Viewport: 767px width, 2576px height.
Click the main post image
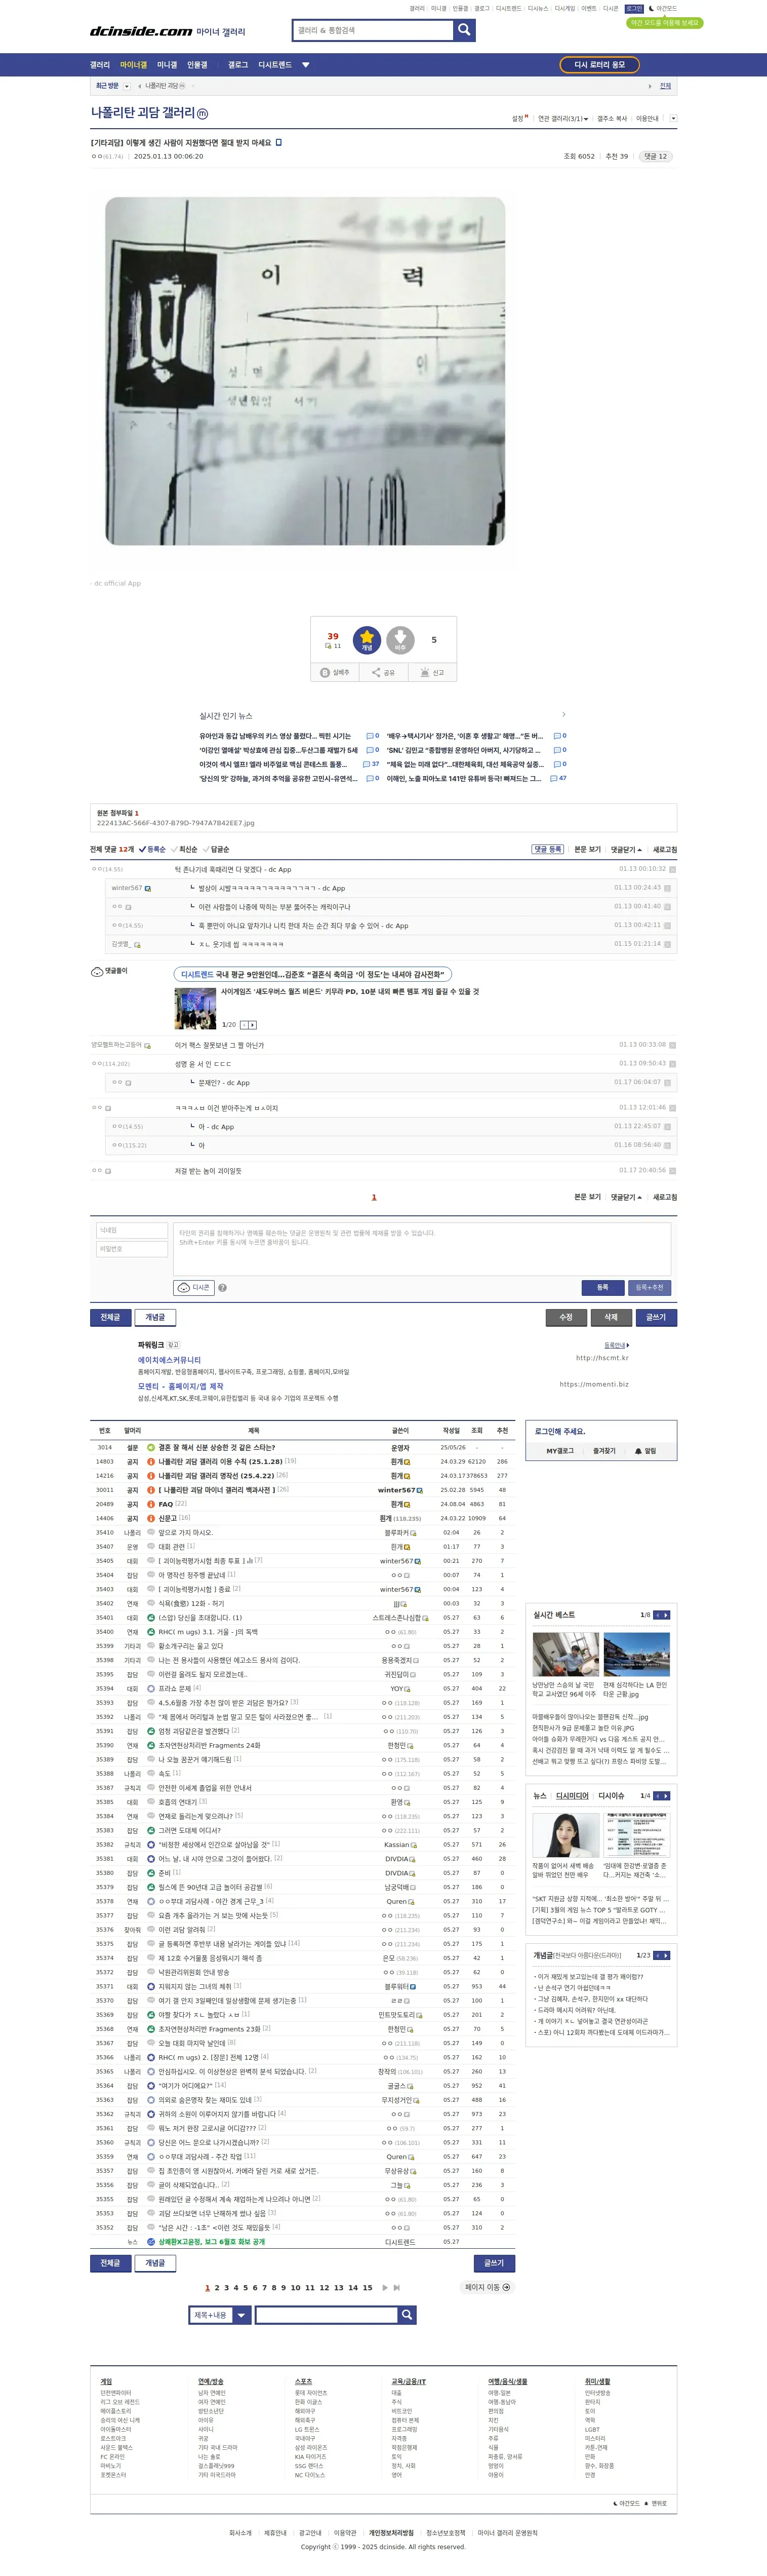305,371
